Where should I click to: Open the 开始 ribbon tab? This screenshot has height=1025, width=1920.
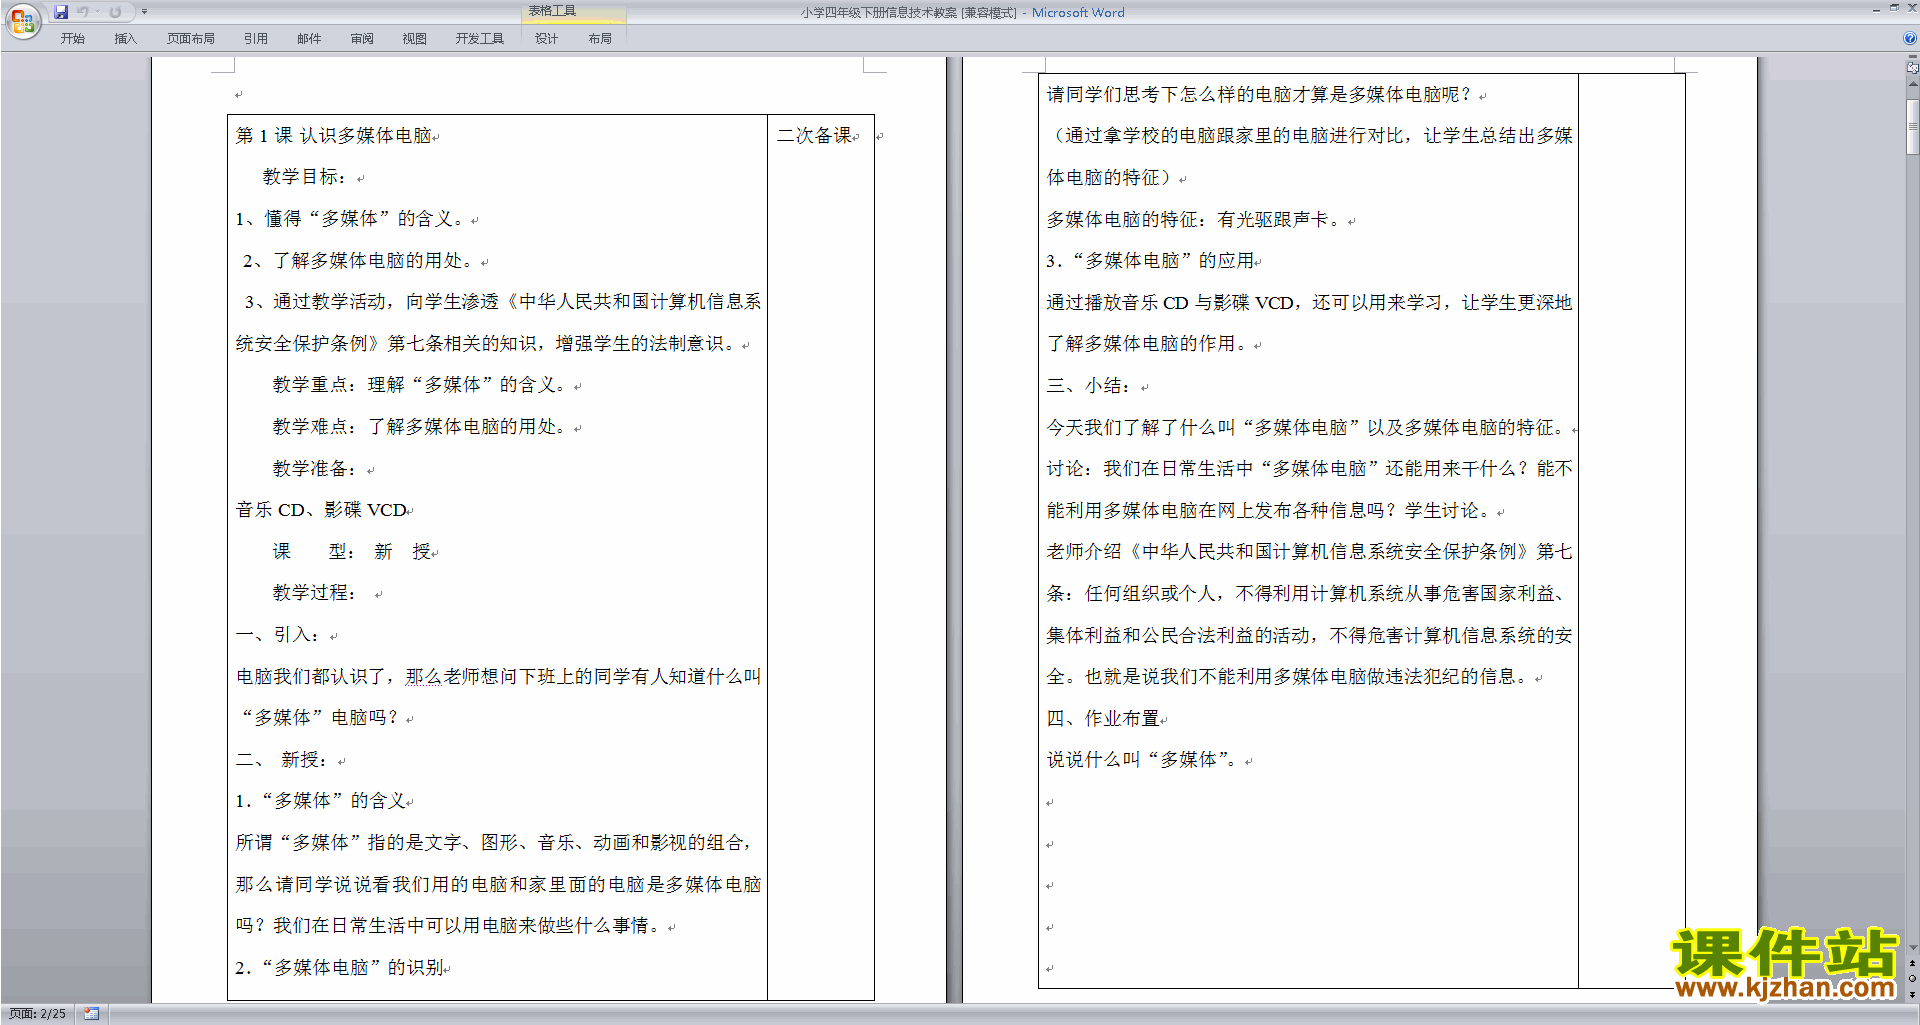72,38
